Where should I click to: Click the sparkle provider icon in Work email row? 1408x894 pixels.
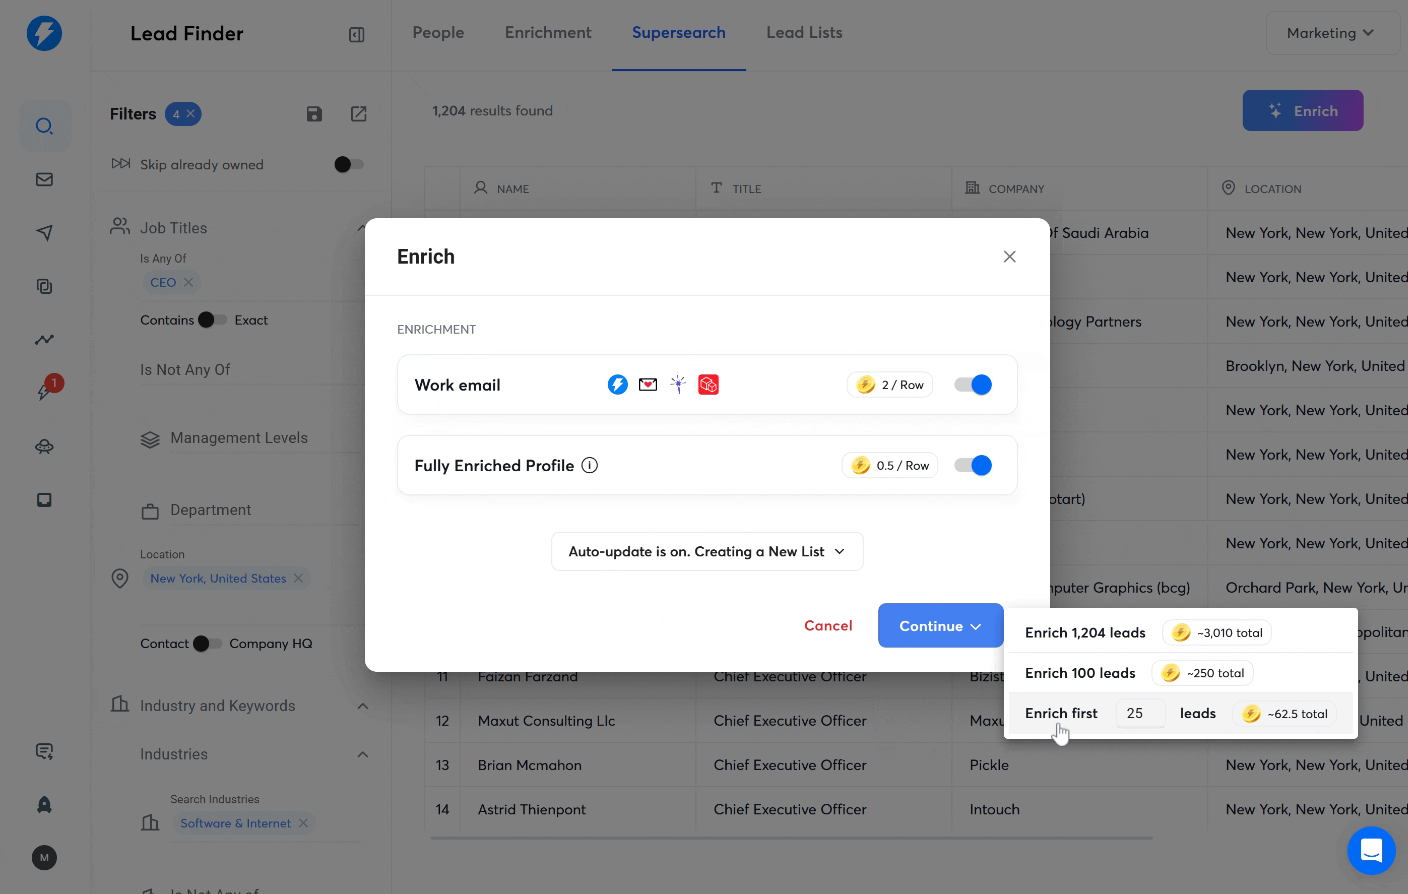(678, 384)
